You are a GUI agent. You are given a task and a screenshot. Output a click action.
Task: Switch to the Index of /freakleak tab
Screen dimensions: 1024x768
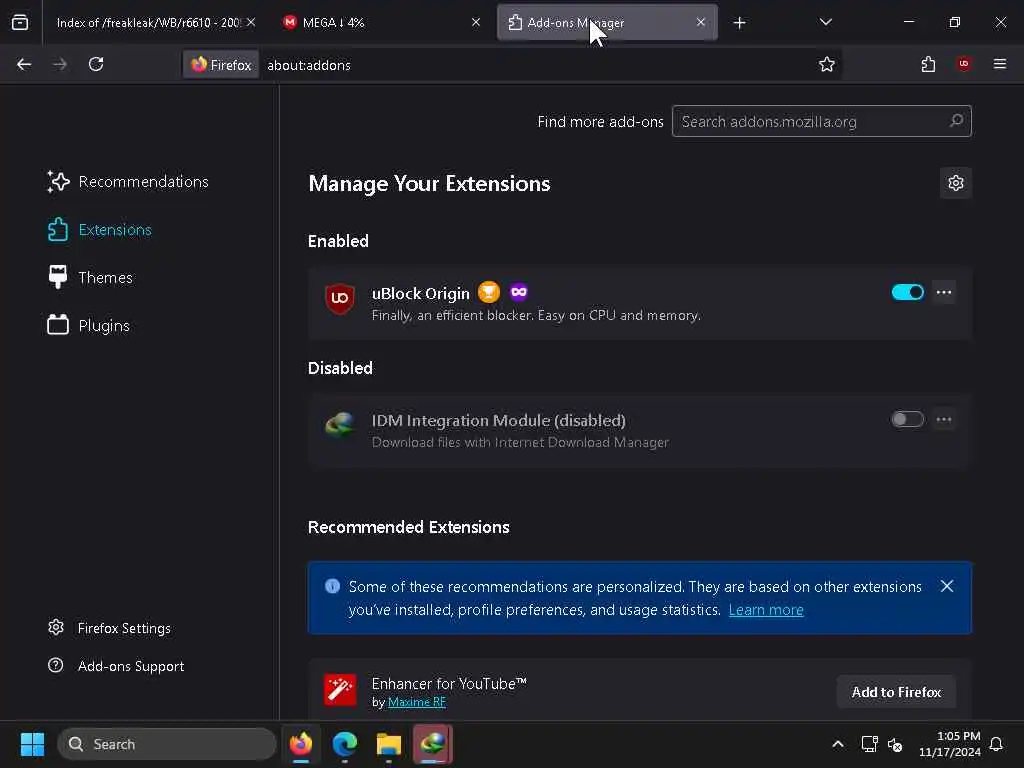coord(148,22)
